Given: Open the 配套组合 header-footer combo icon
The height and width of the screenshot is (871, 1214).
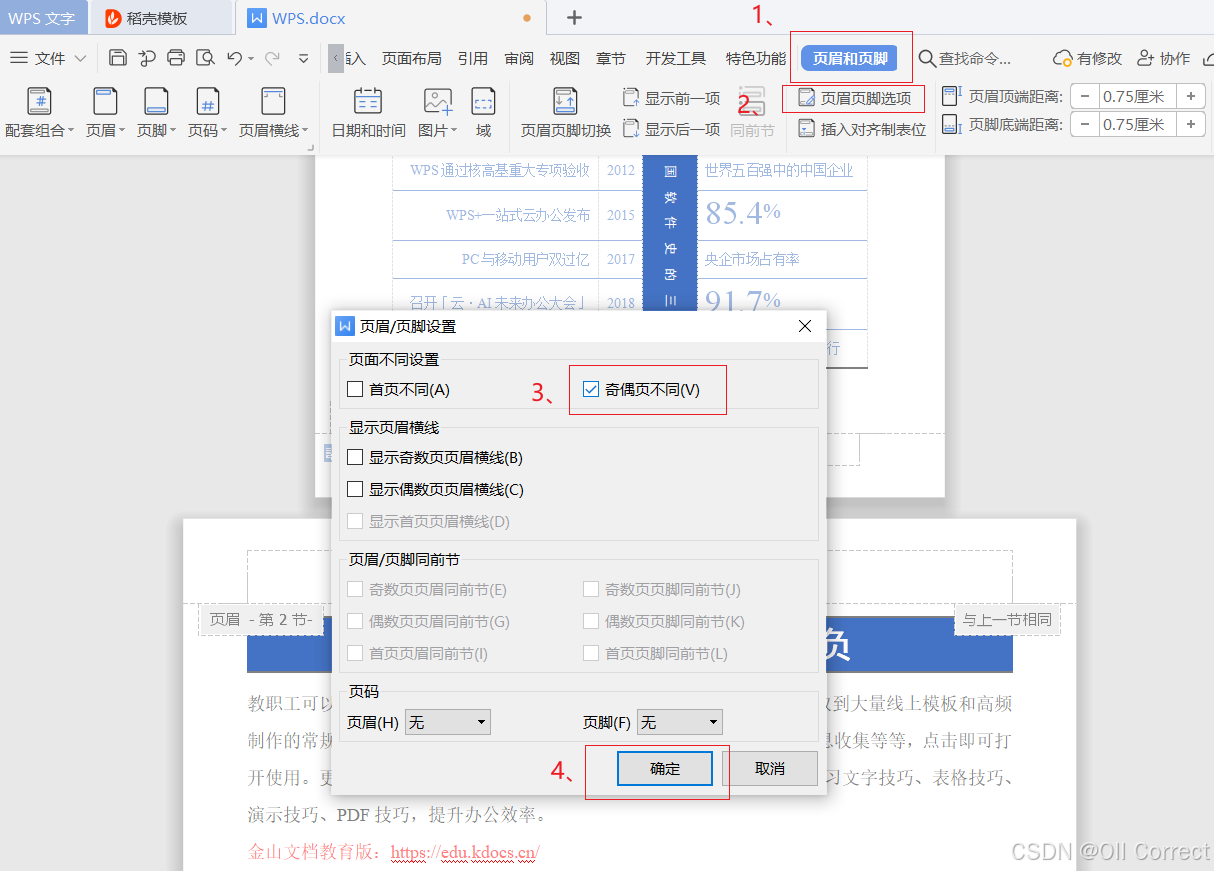Looking at the screenshot, I should pos(39,102).
